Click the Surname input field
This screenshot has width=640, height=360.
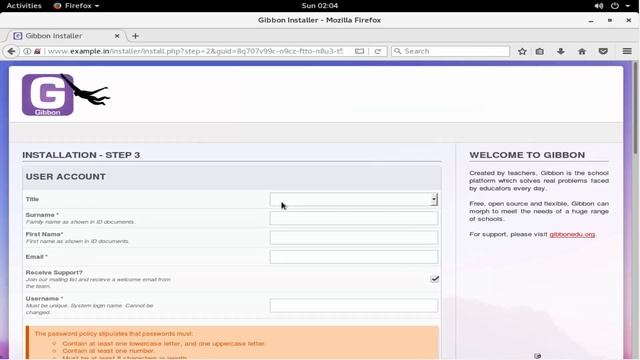(x=354, y=218)
